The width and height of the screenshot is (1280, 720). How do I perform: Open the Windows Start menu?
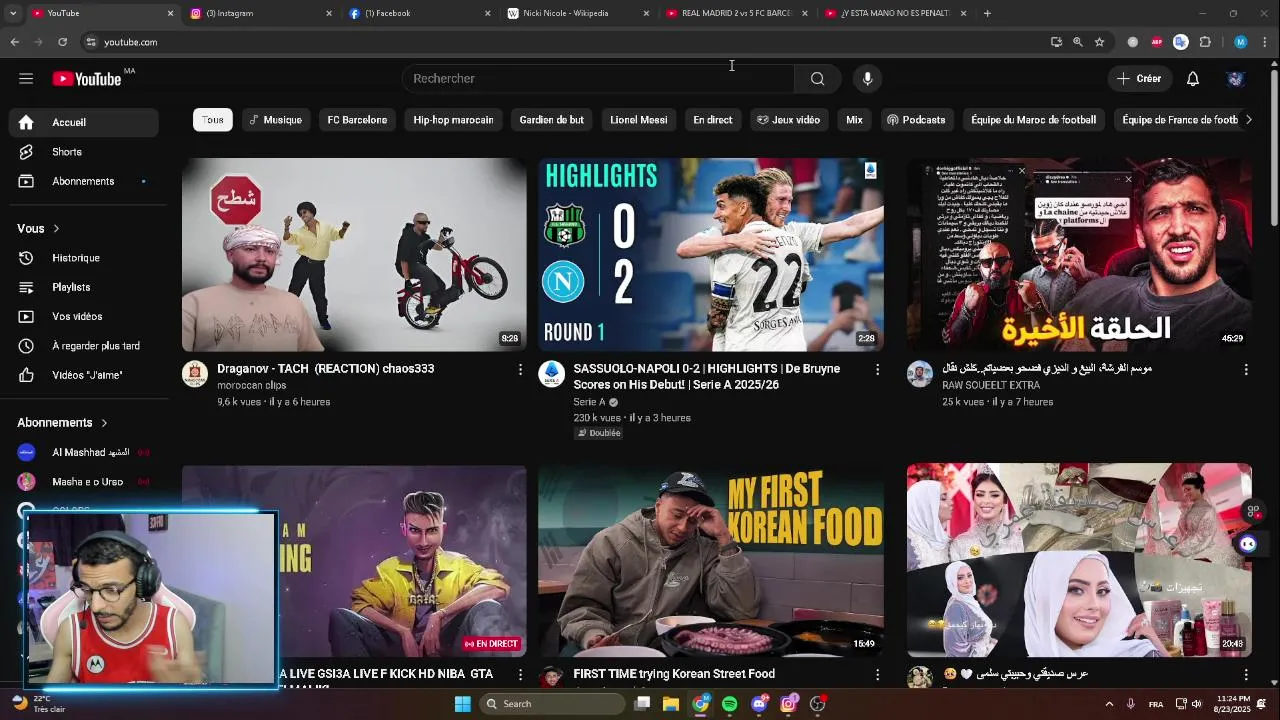pyautogui.click(x=462, y=704)
